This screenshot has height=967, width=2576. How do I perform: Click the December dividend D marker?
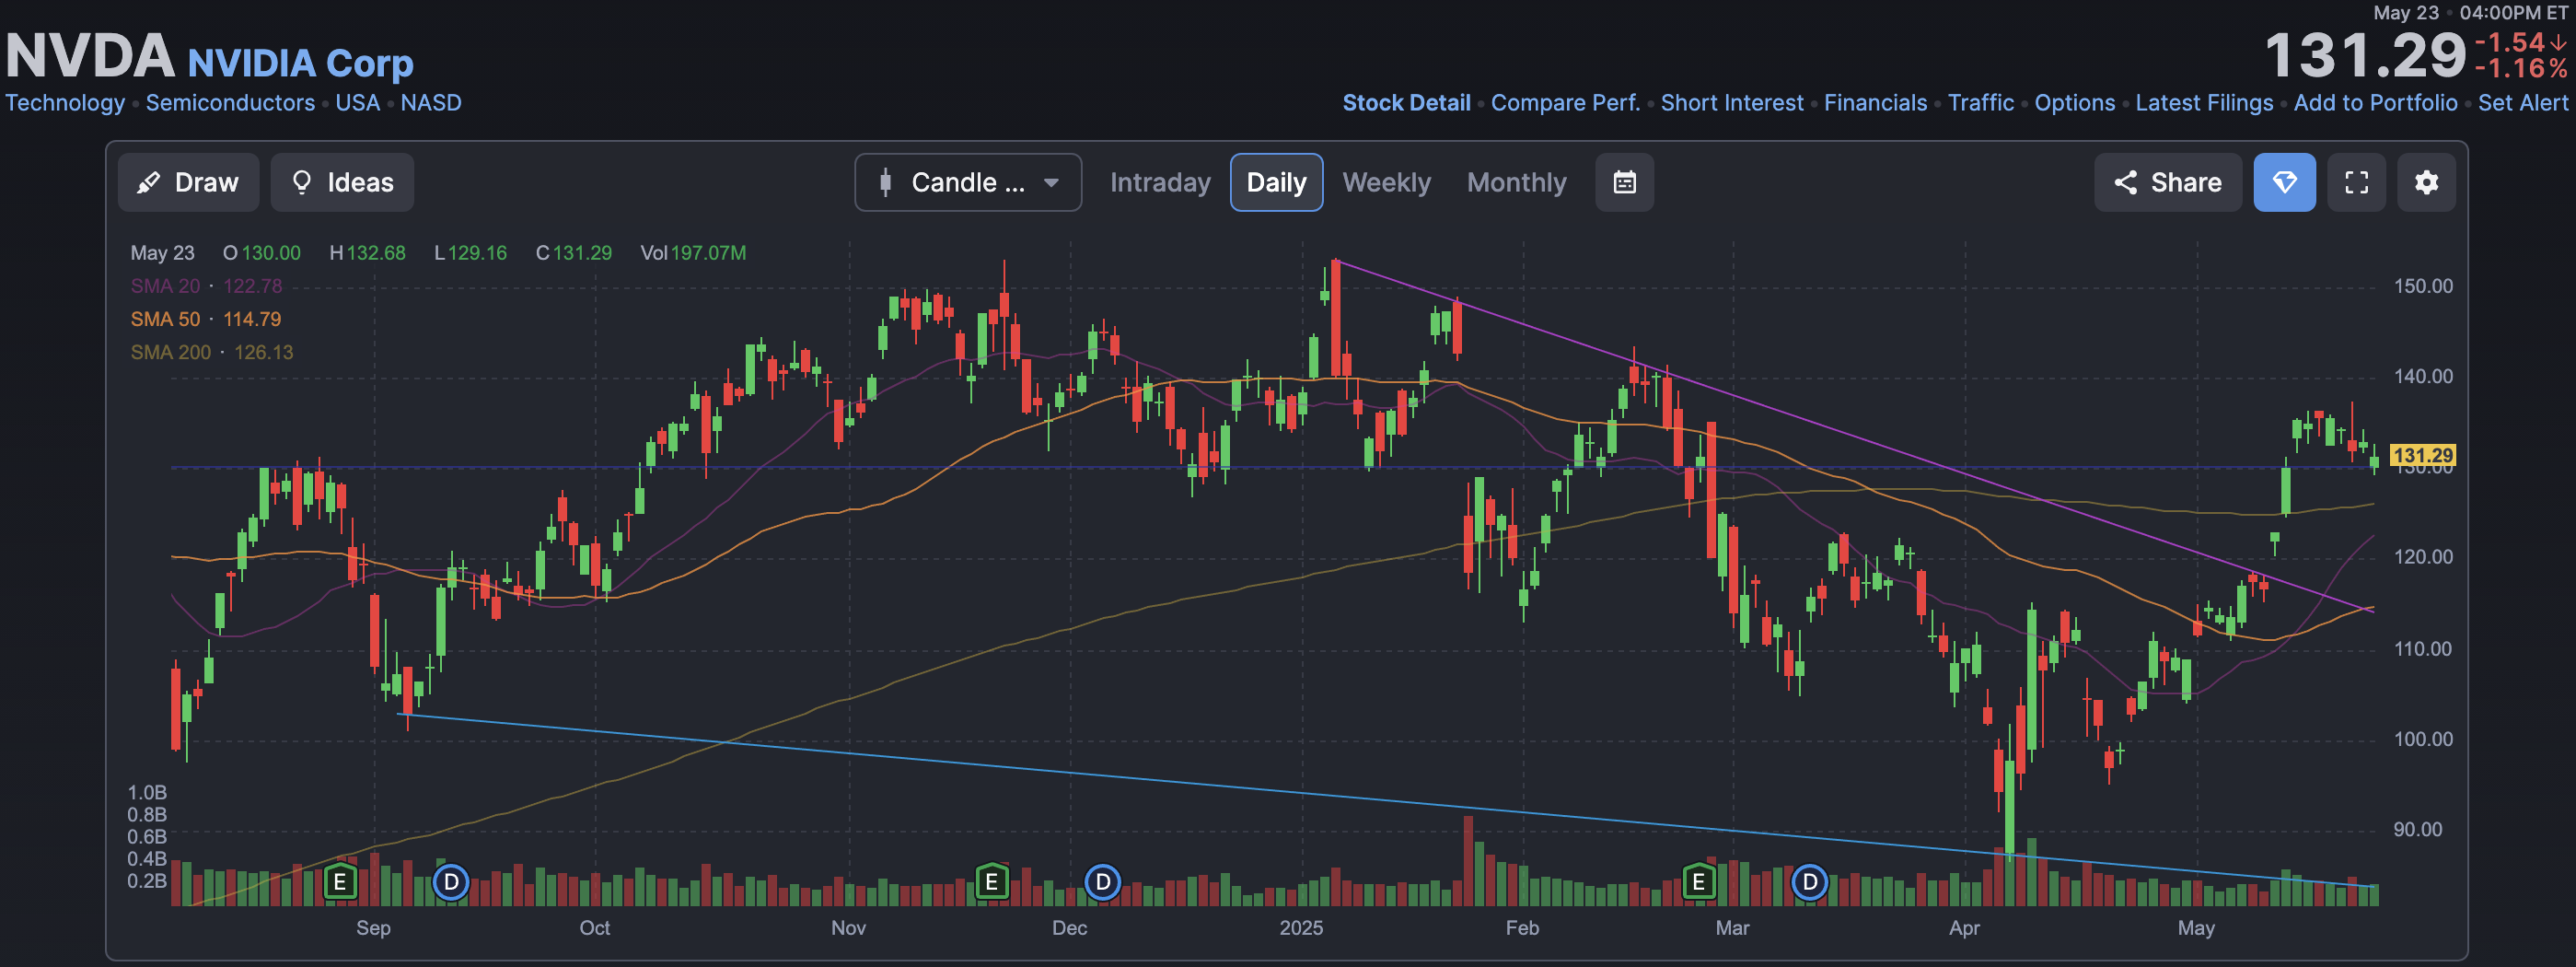[1102, 882]
